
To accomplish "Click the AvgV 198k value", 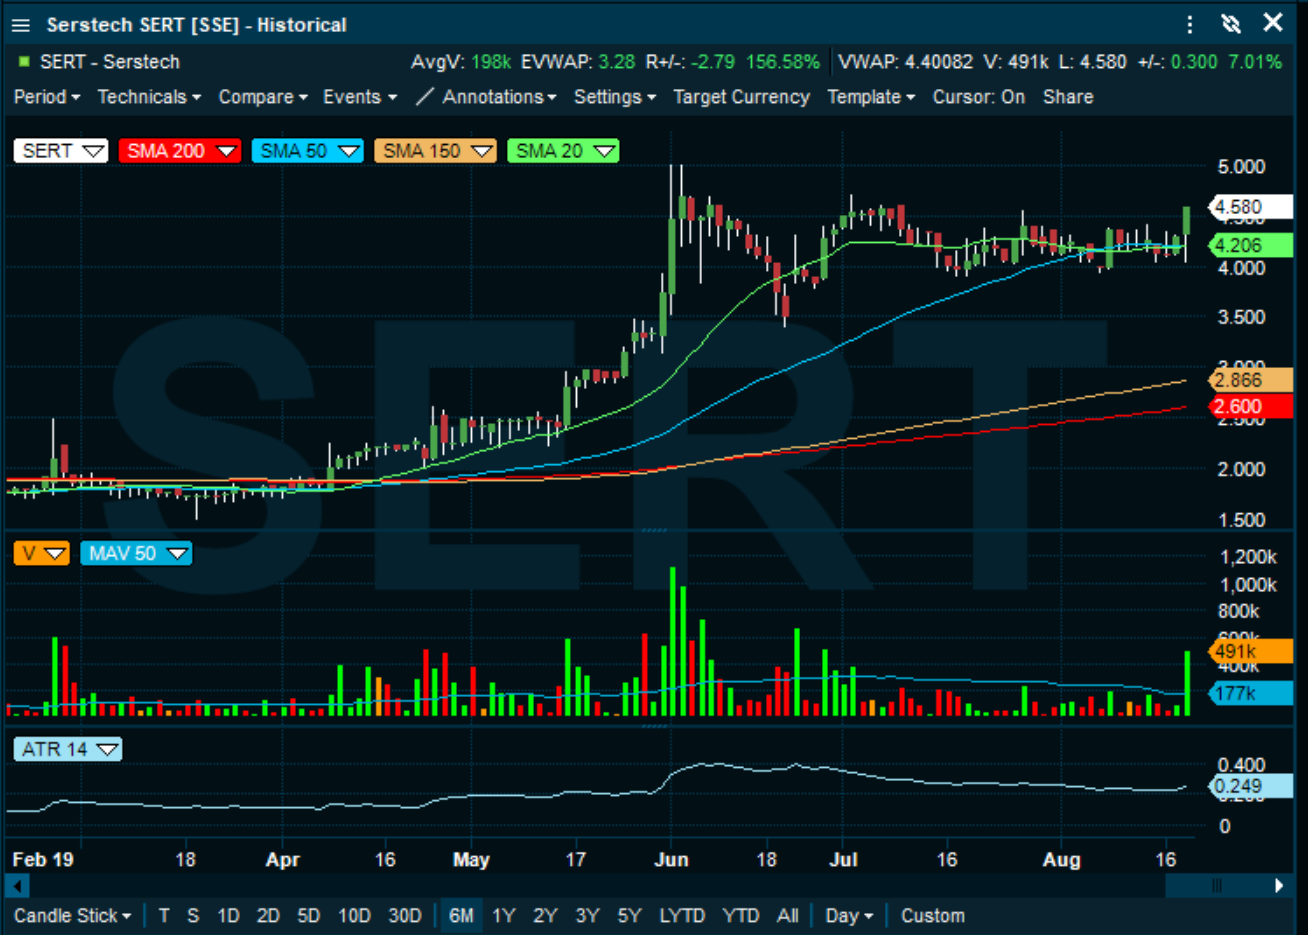I will click(x=491, y=62).
